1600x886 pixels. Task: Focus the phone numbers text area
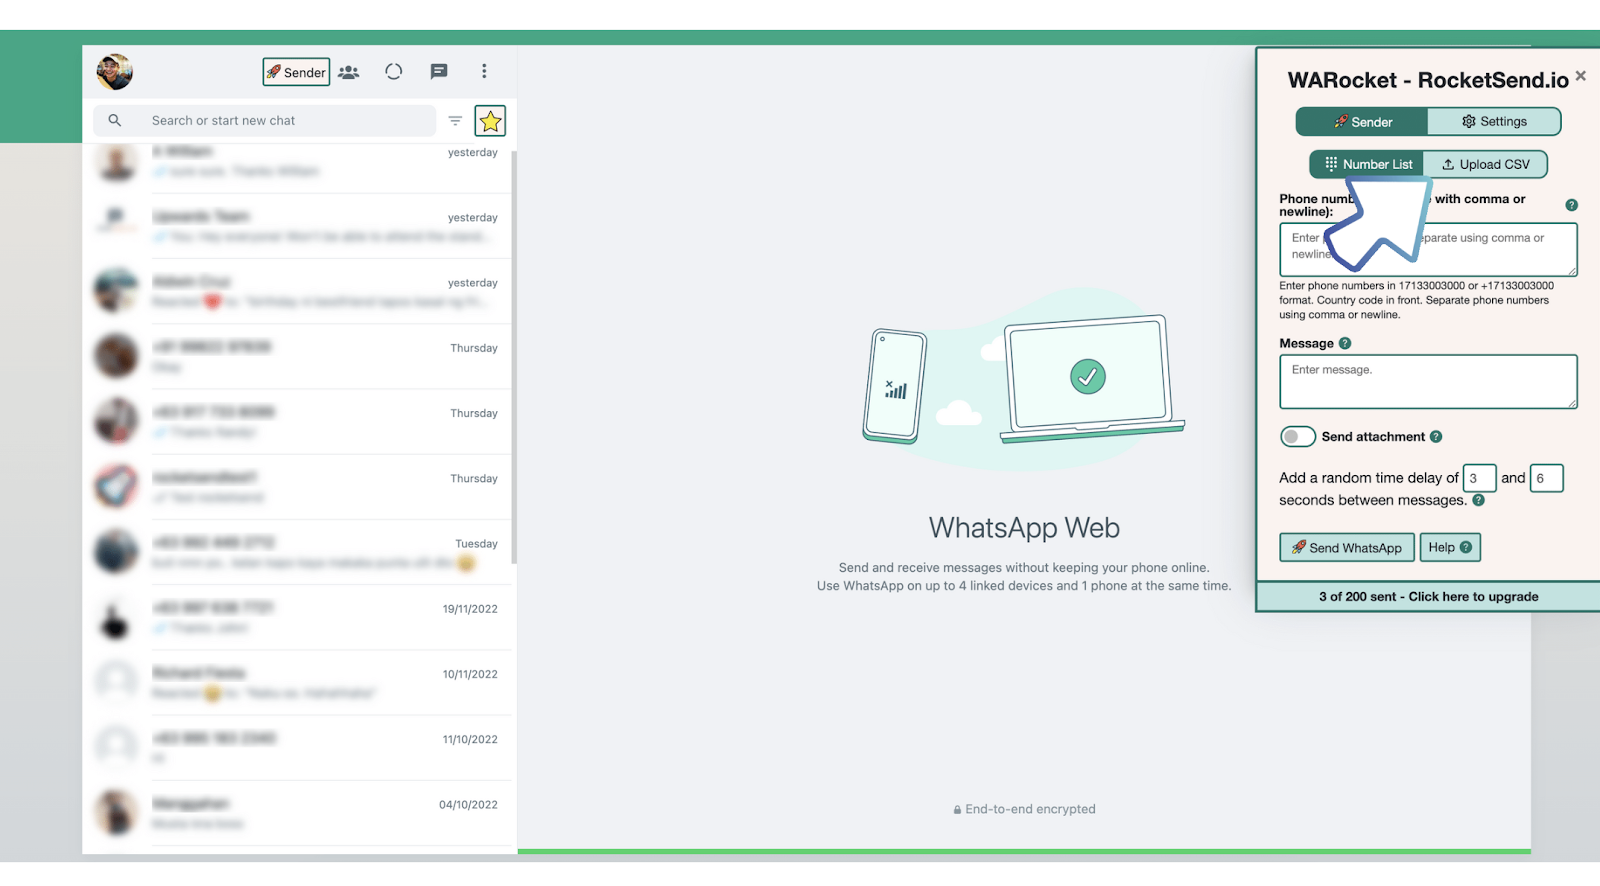[x=1428, y=249]
